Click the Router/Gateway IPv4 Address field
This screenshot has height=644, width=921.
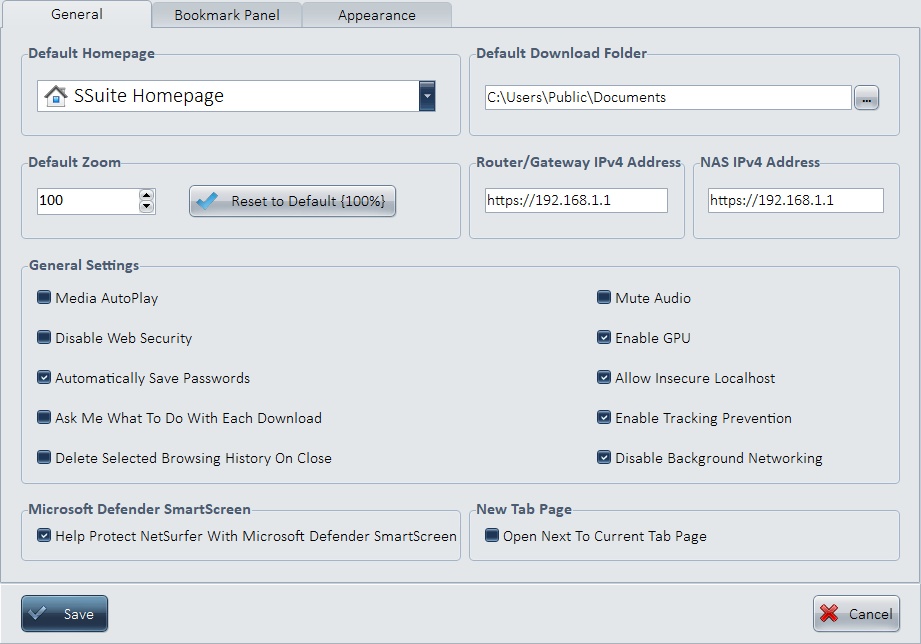point(576,200)
